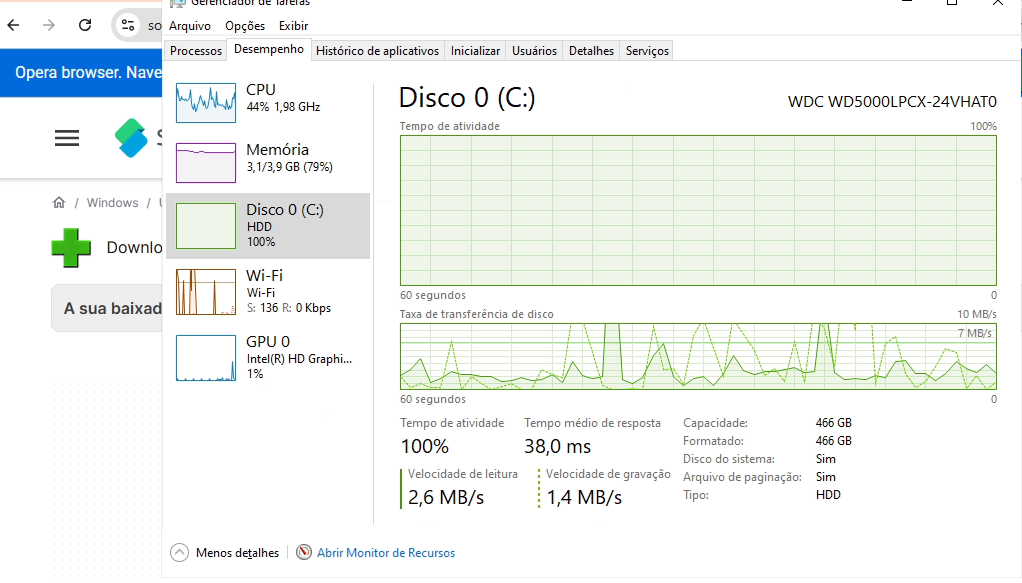Click the 100% activity time value

click(x=424, y=446)
